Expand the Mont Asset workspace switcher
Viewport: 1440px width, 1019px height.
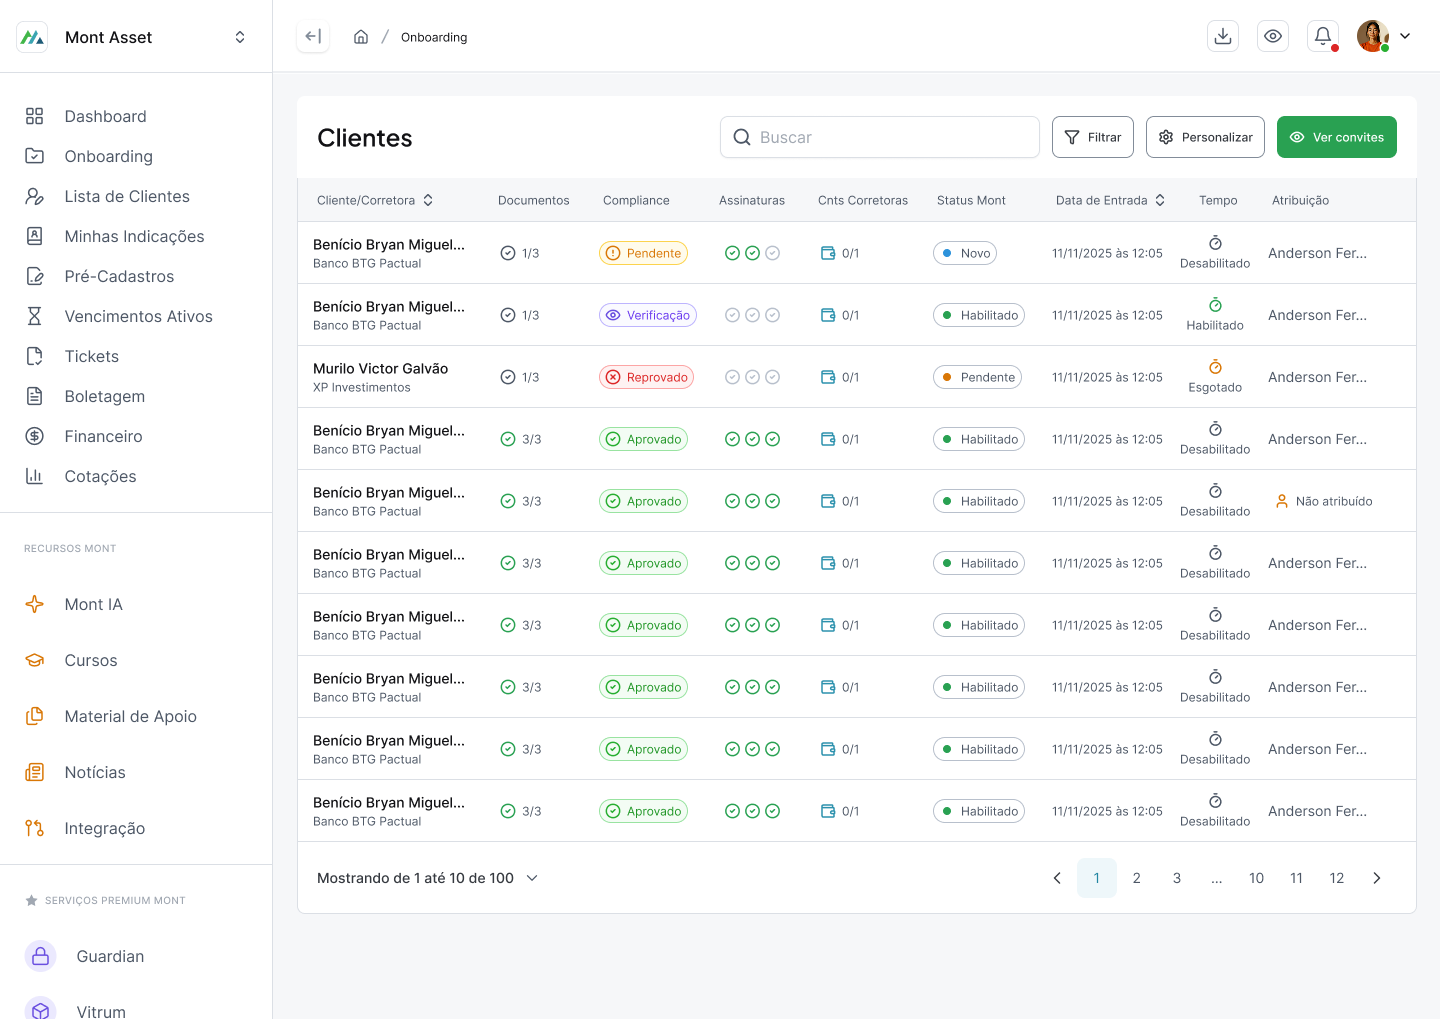(240, 37)
